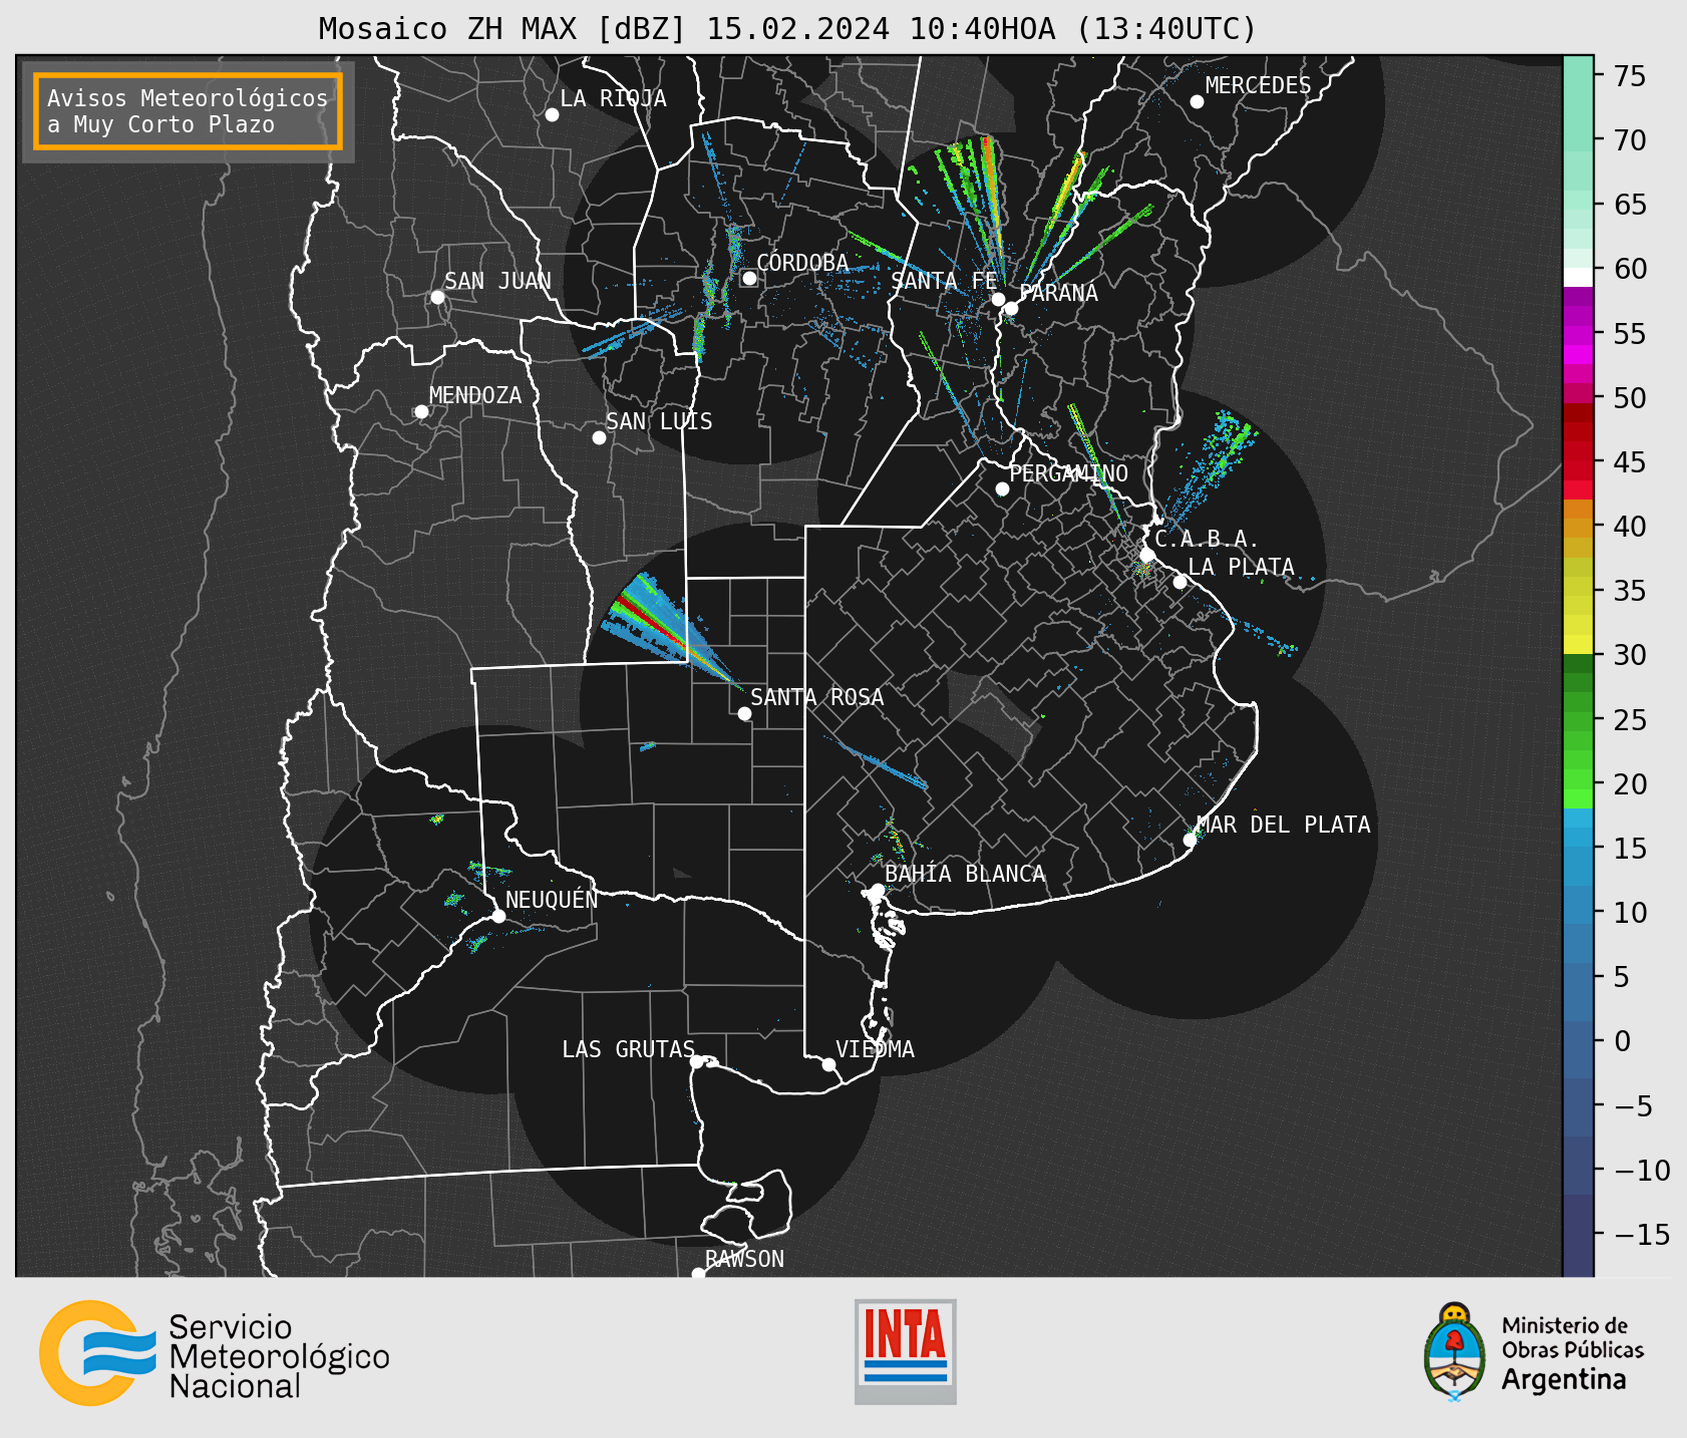Click the Bahía Blanca location marker
This screenshot has height=1438, width=1687.
877,890
